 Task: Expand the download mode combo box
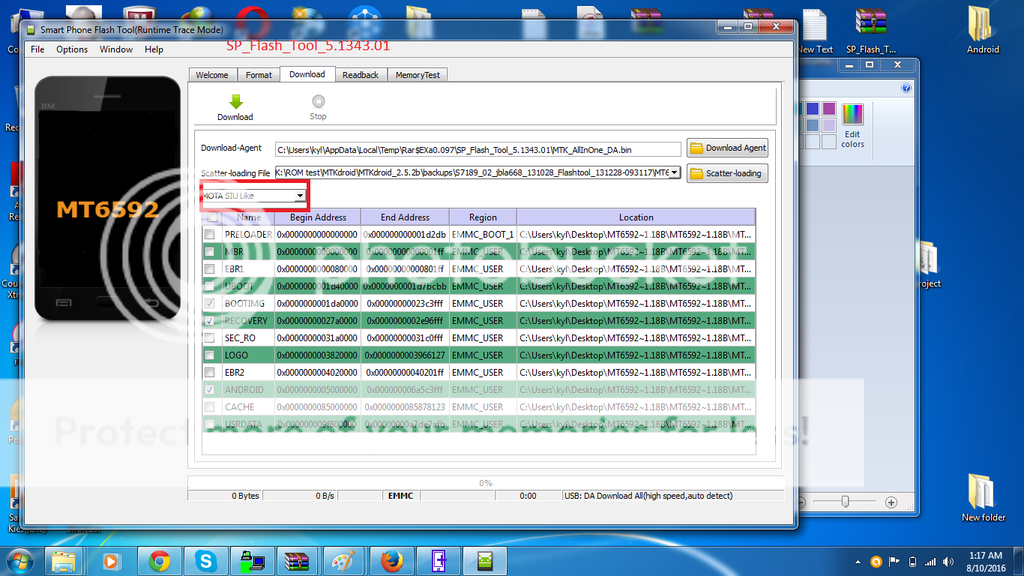pyautogui.click(x=299, y=196)
